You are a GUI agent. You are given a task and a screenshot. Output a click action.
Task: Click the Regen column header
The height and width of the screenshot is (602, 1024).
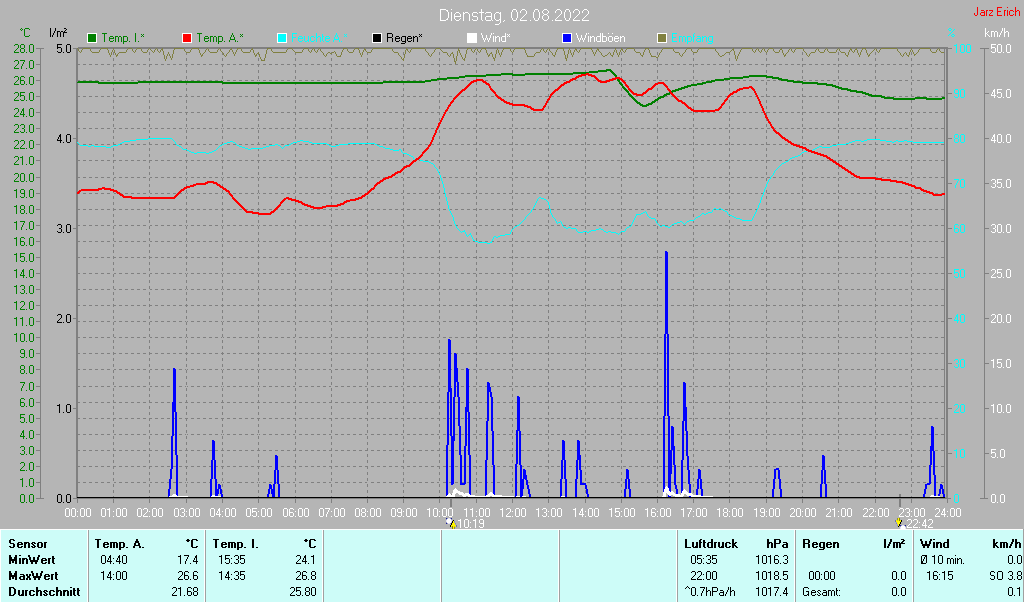click(821, 544)
